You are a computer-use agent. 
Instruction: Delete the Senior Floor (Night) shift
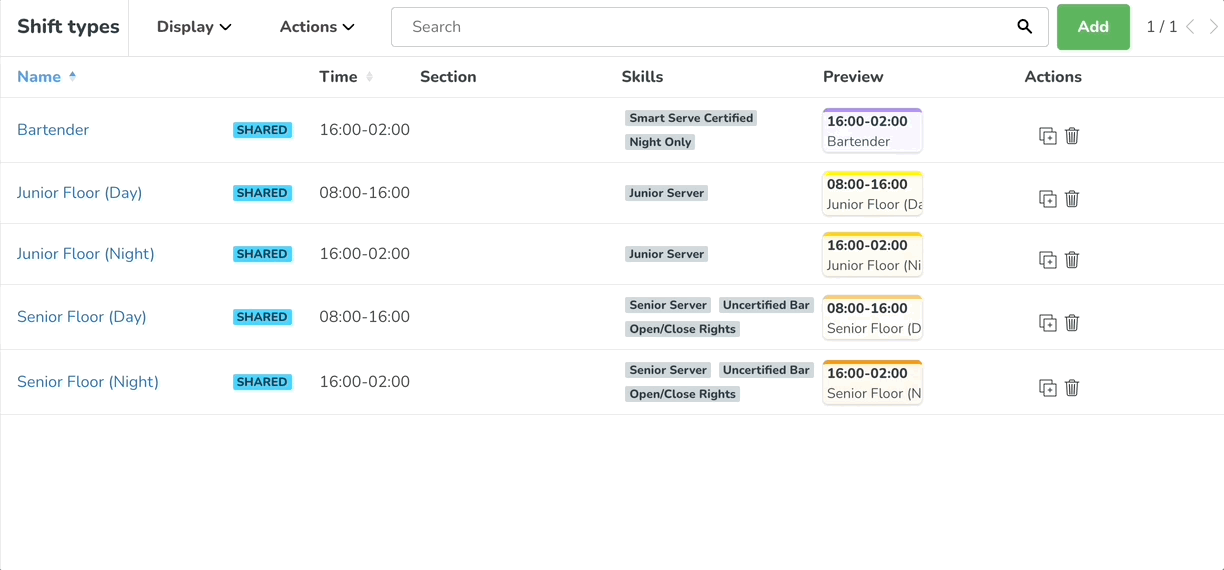coord(1072,388)
